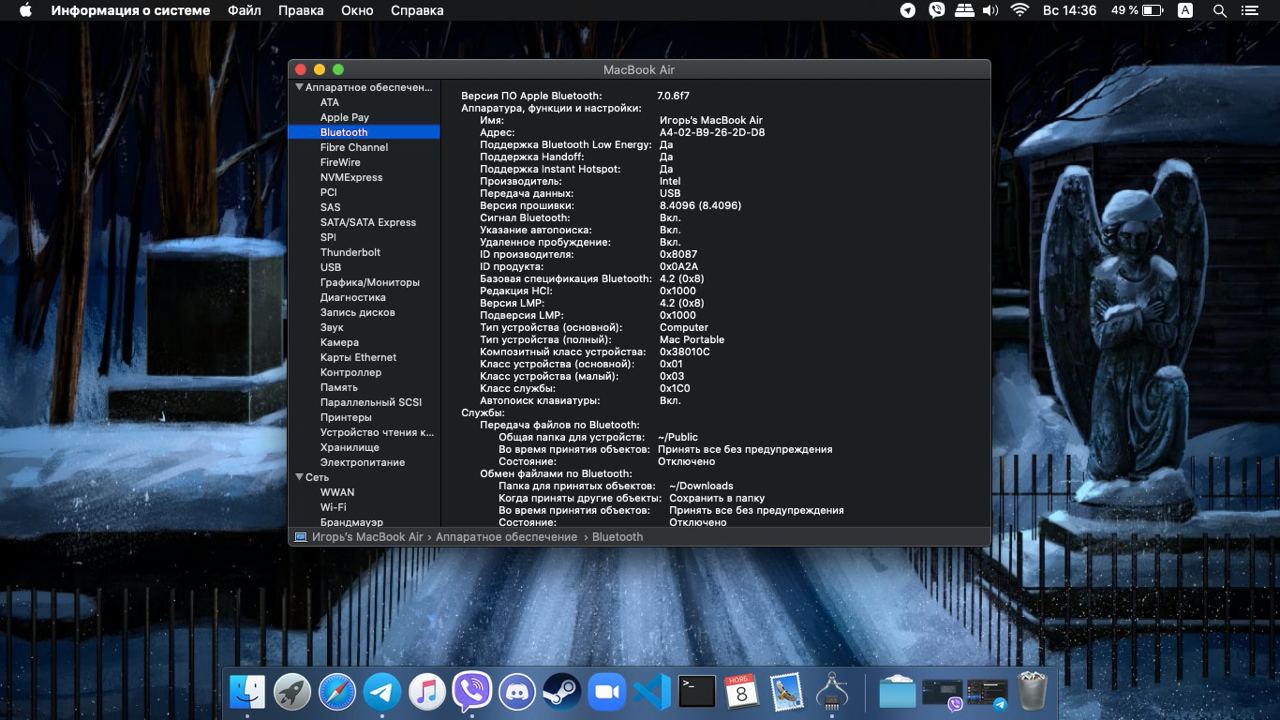Viewport: 1280px width, 720px height.
Task: Open Mail stamp icon in dock
Action: tap(787, 691)
